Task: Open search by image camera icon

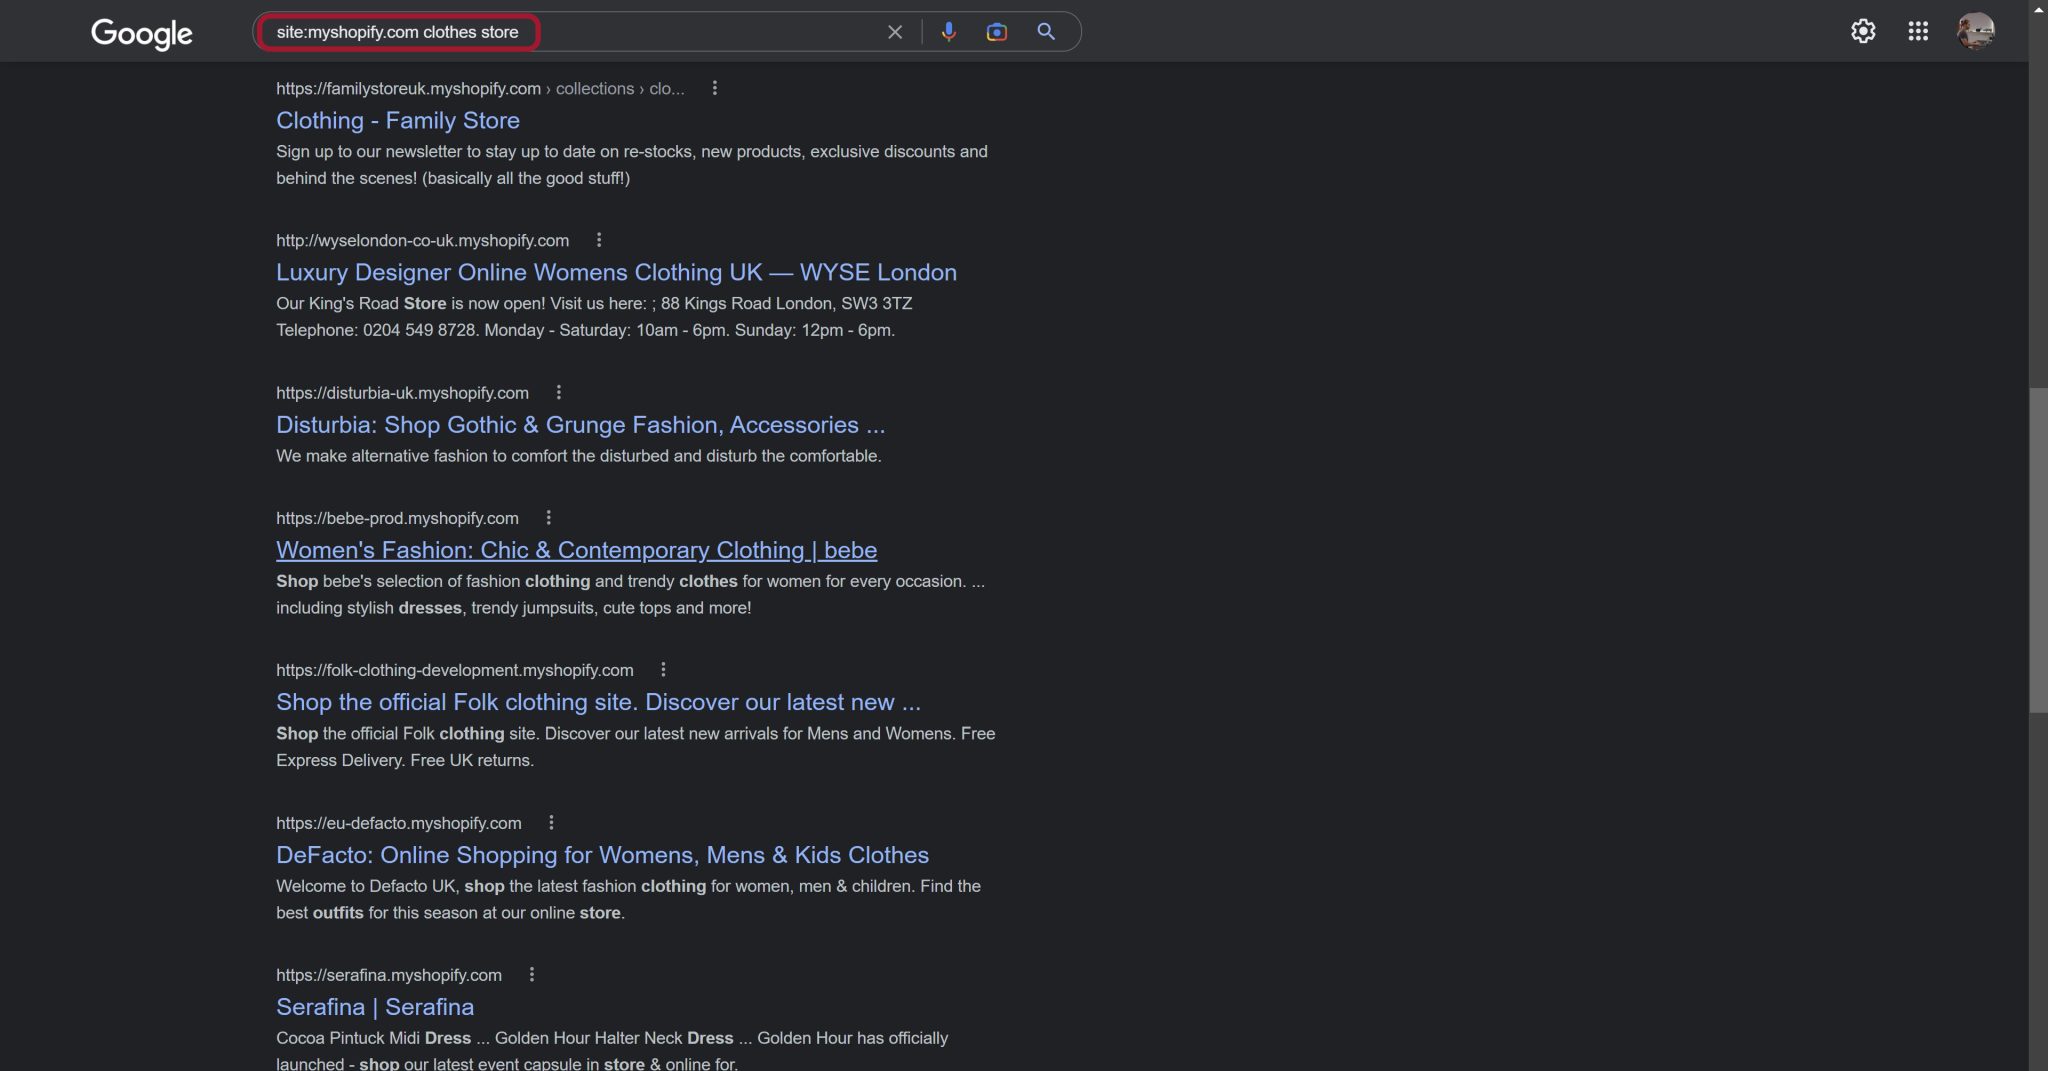Action: (x=996, y=32)
